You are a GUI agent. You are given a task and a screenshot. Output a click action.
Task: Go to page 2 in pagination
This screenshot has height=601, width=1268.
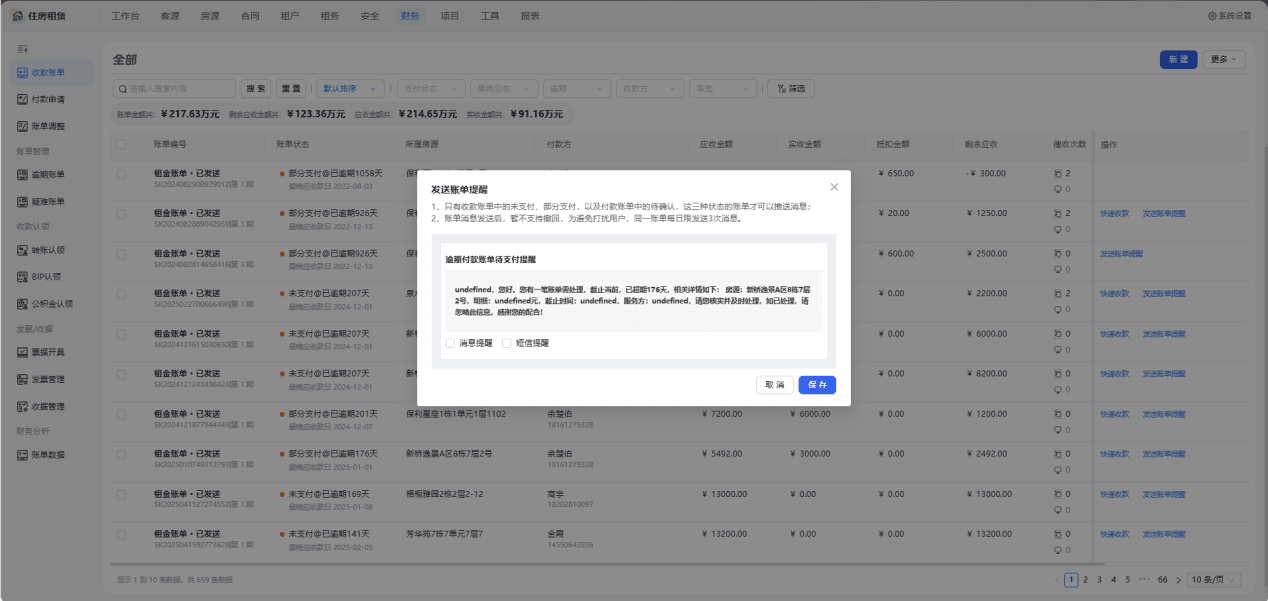click(x=1085, y=579)
